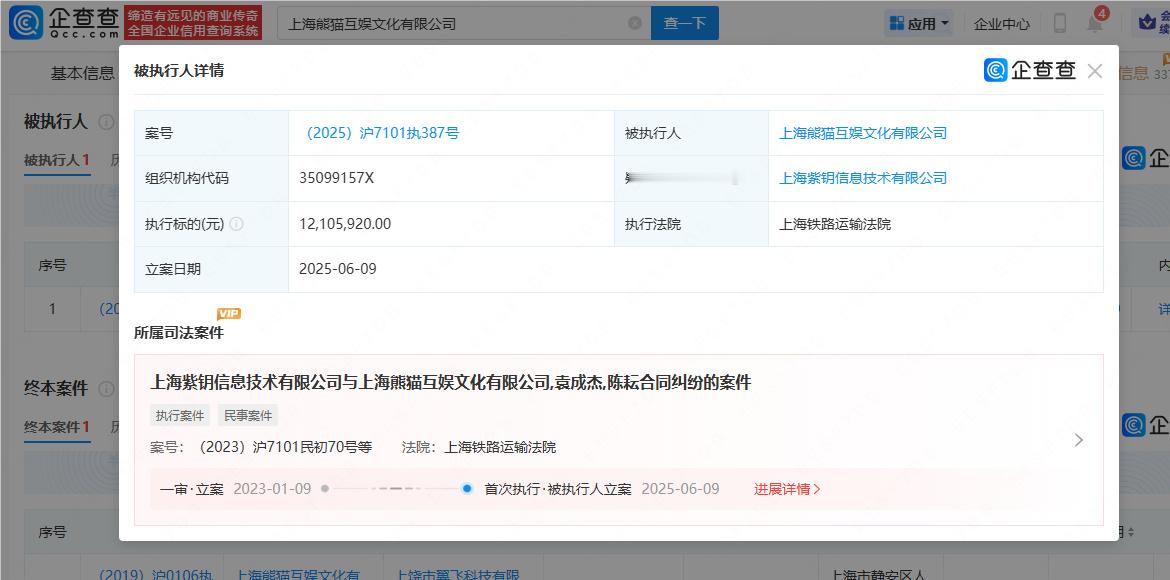Click the VIP badge above 所属司法案件

tap(229, 314)
